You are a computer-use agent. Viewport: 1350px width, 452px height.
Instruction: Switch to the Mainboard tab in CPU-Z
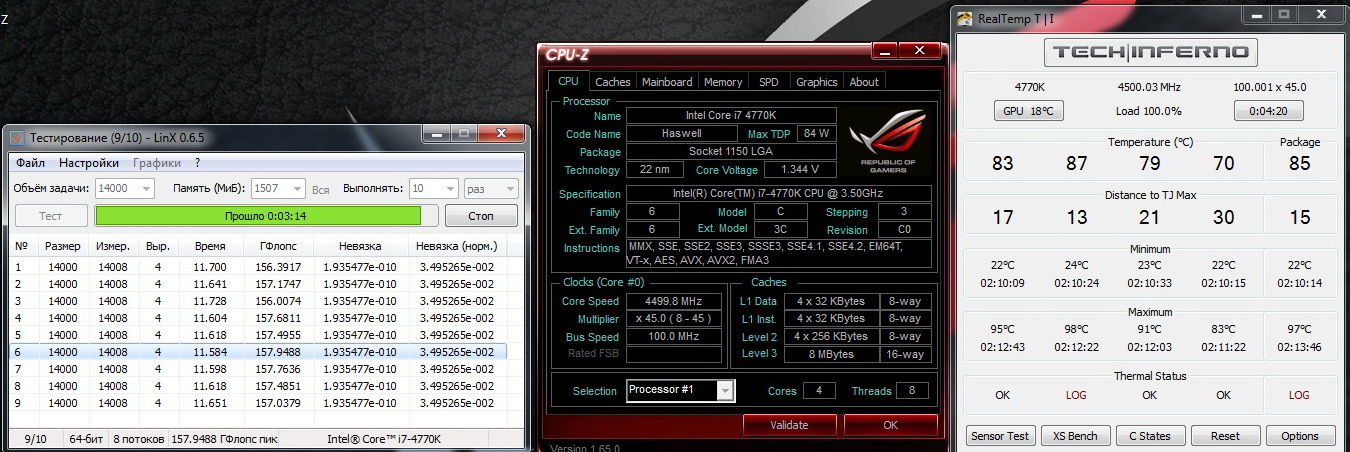pos(667,82)
